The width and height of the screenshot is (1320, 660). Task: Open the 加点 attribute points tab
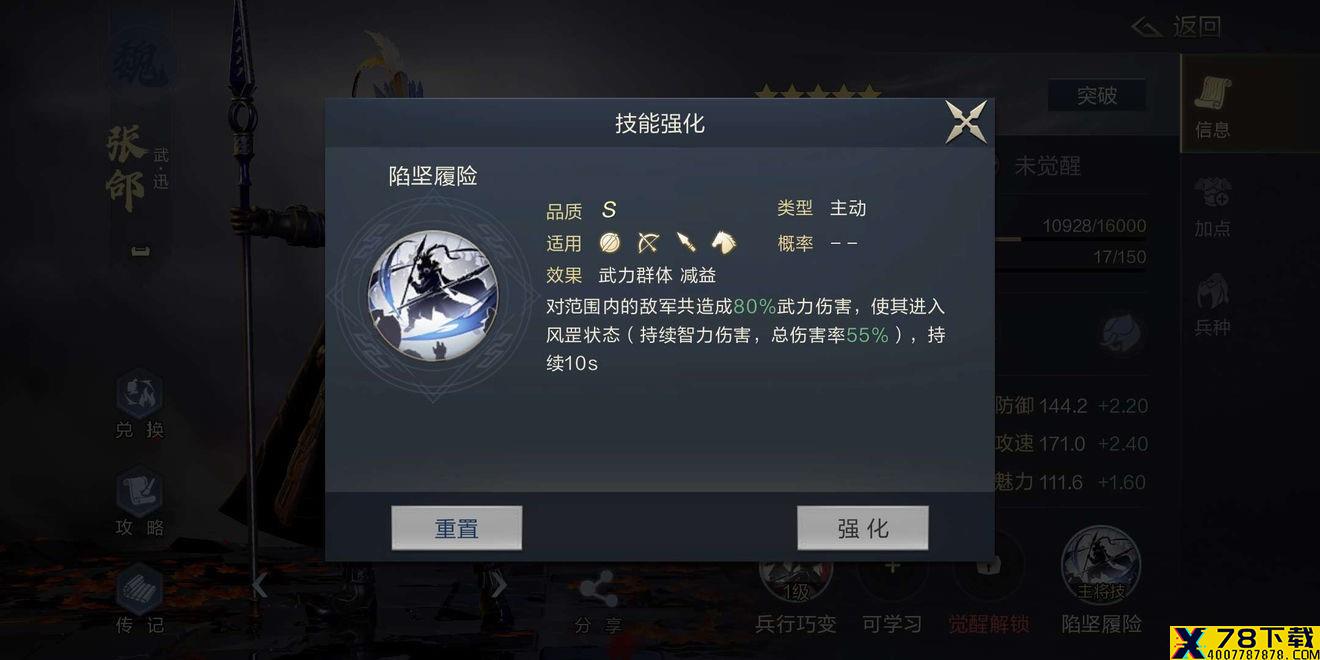pos(1213,207)
